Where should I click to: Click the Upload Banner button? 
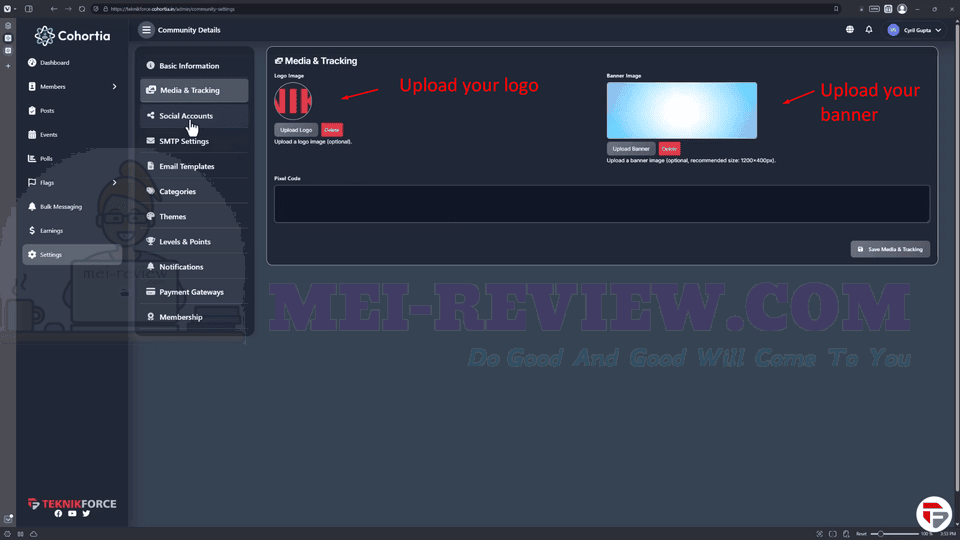[631, 149]
